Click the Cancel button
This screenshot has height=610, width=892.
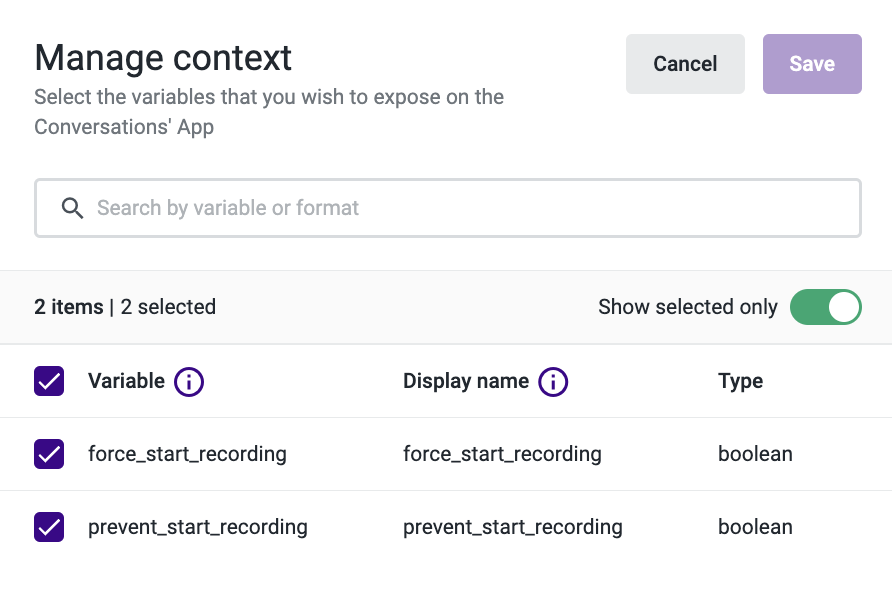click(685, 64)
